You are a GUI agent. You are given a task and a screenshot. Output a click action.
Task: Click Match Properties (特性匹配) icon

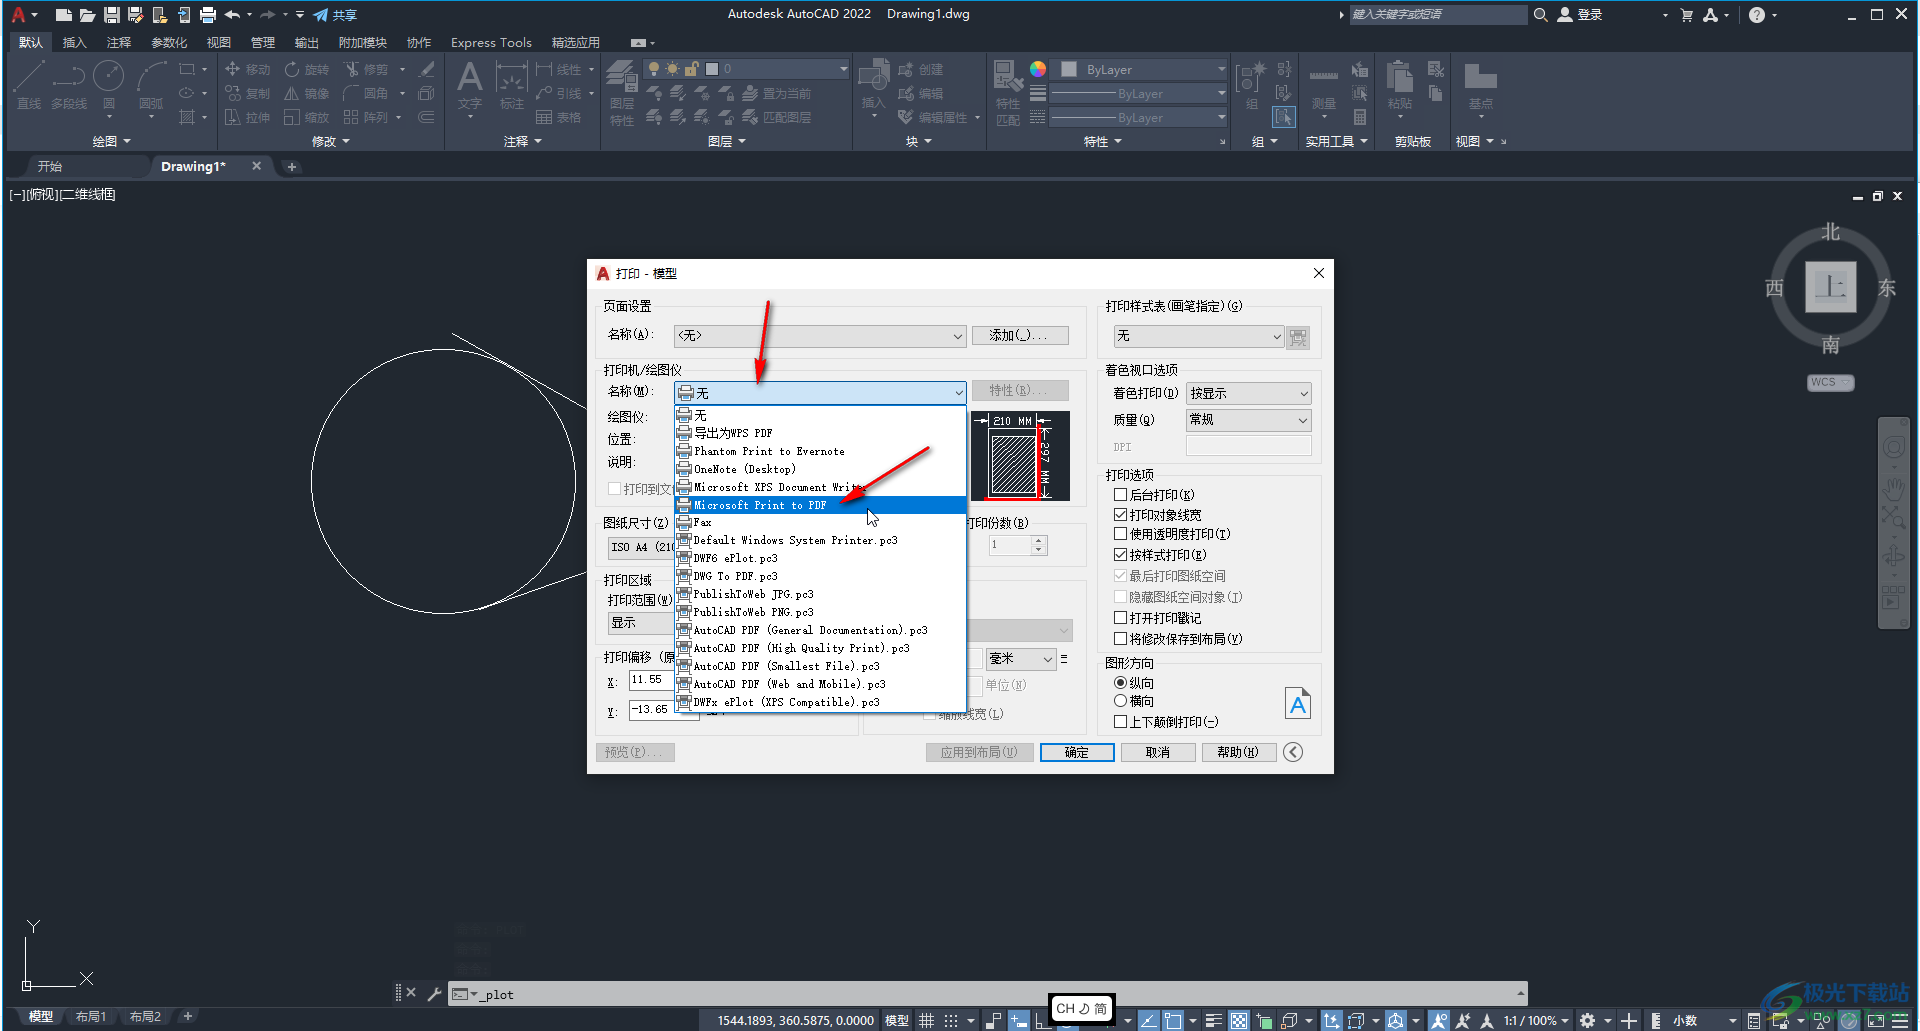(x=1008, y=93)
